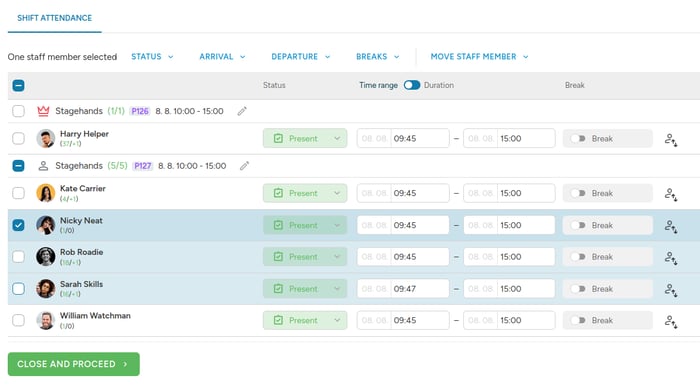Image resolution: width=700 pixels, height=385 pixels.
Task: Open William Watchman's avatar
Action: pyautogui.click(x=46, y=320)
